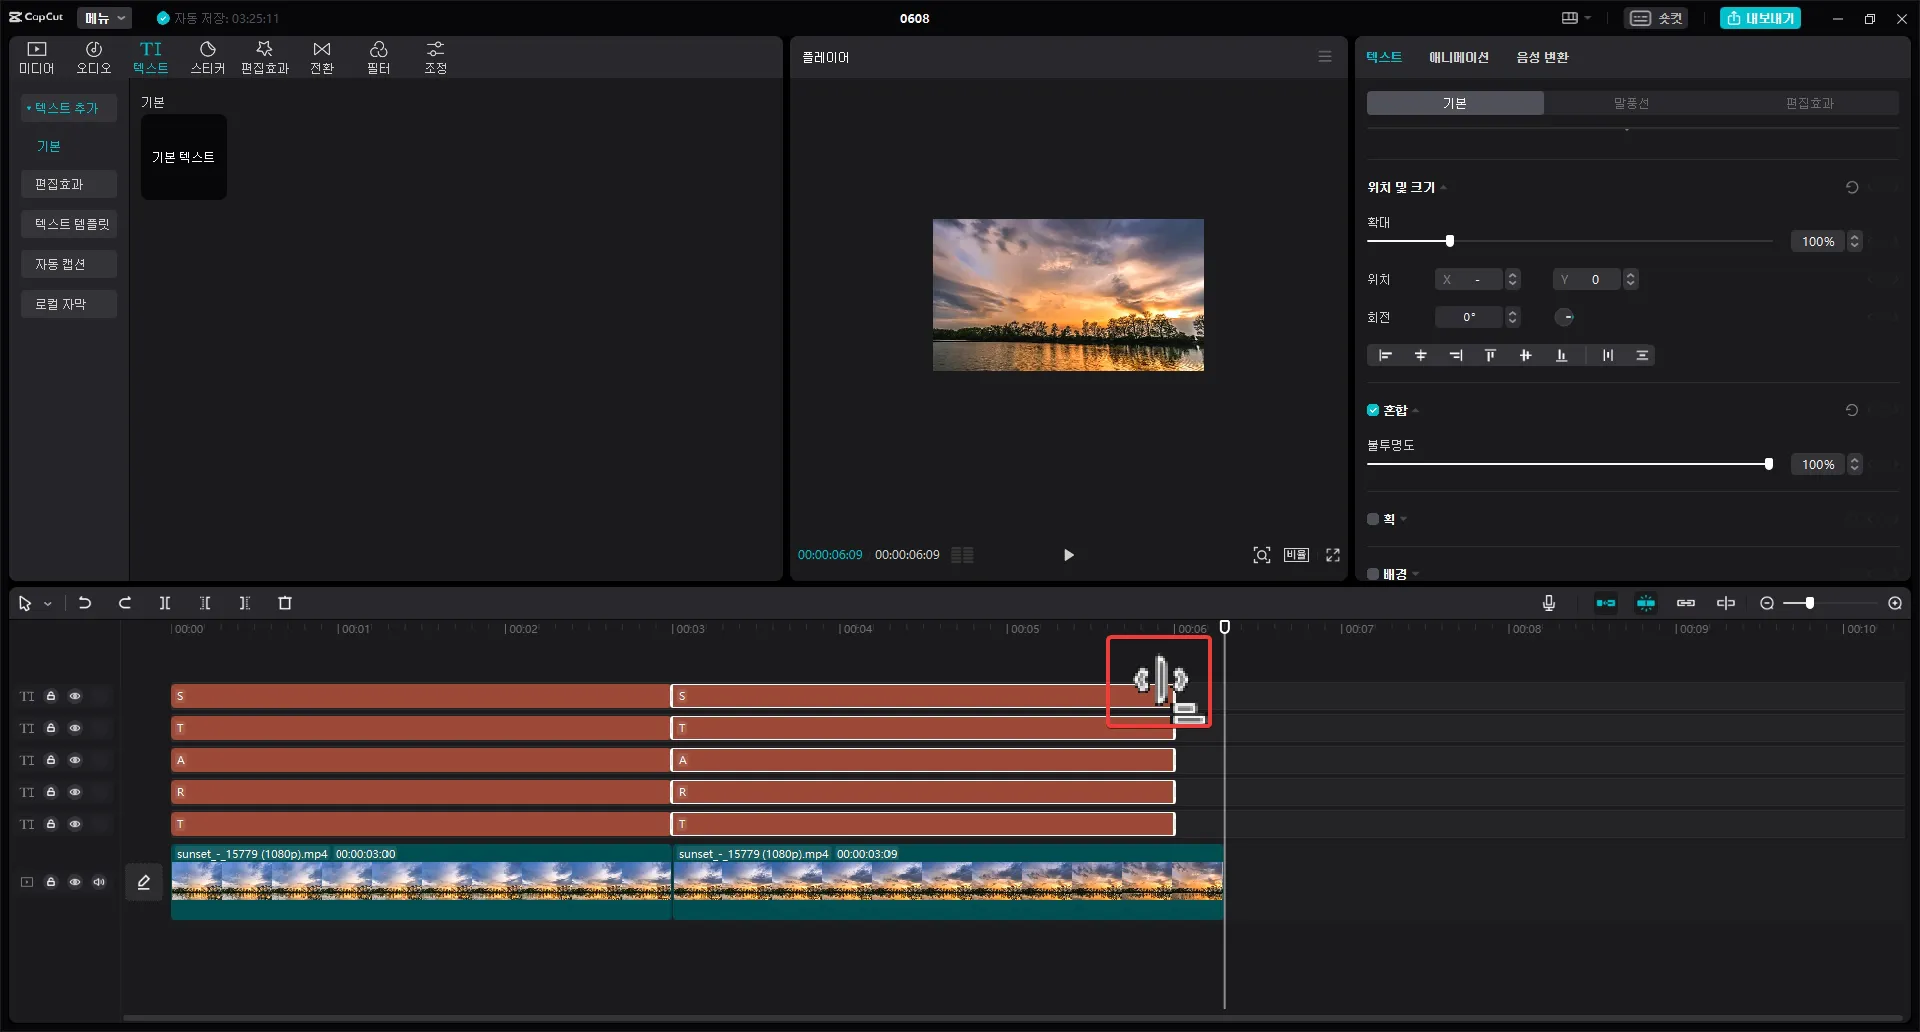Select the 편집효과 sub-tab in text panel

[x=1810, y=103]
